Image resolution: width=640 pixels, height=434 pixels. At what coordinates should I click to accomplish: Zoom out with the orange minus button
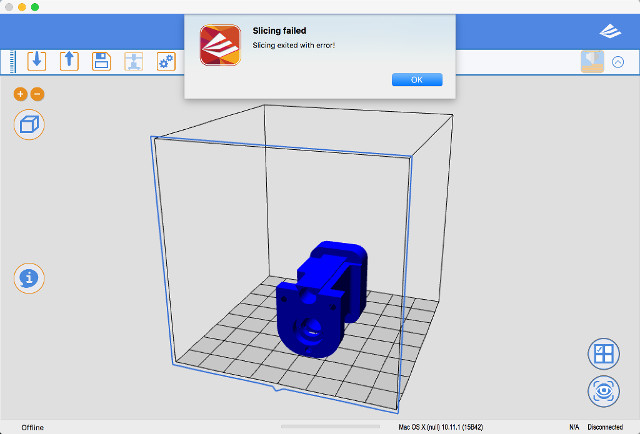(x=37, y=94)
